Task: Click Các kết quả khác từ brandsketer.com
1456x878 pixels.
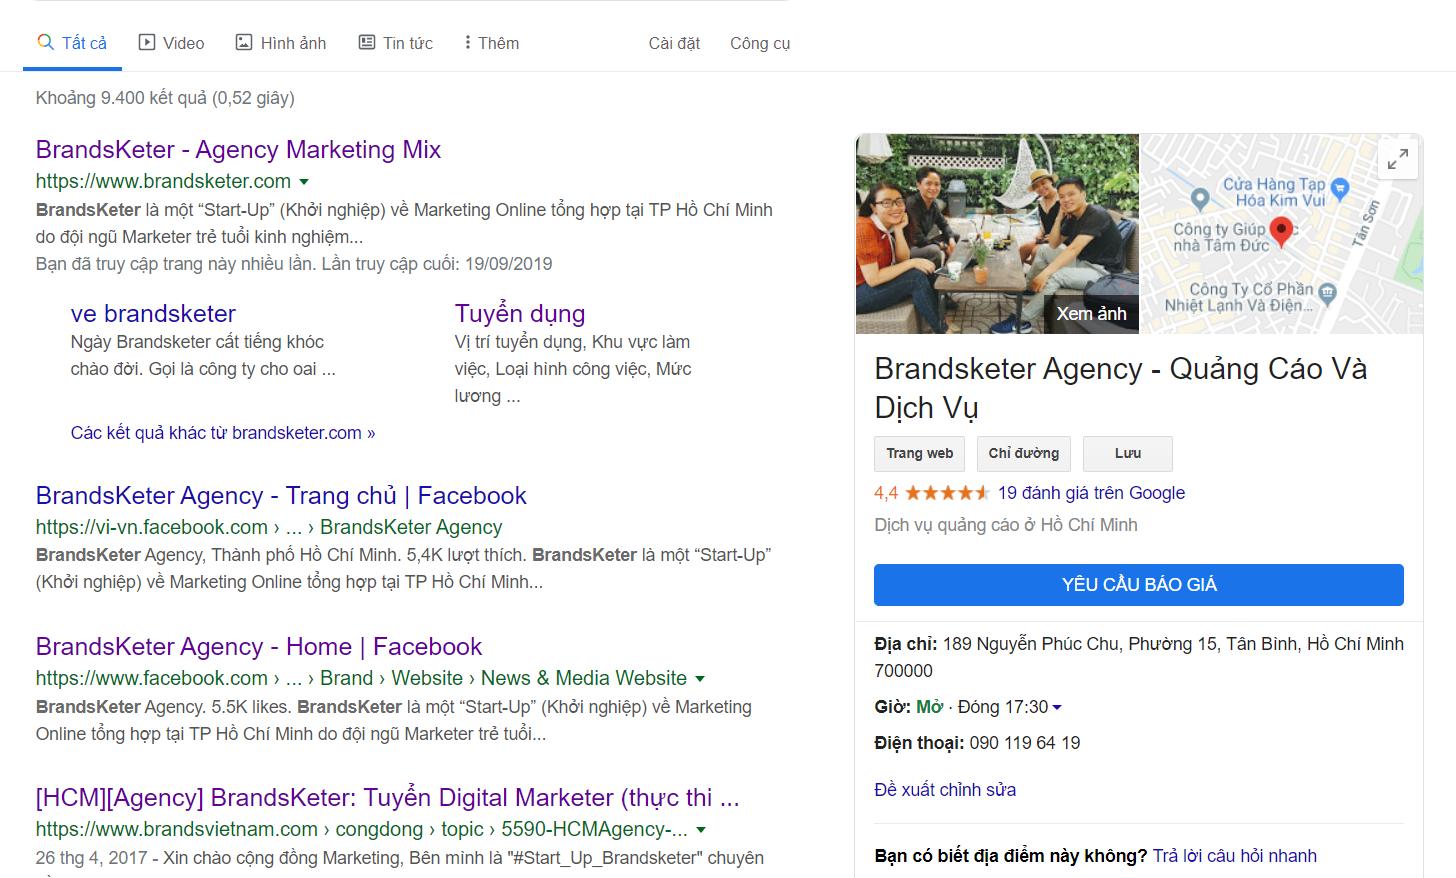Action: point(223,433)
